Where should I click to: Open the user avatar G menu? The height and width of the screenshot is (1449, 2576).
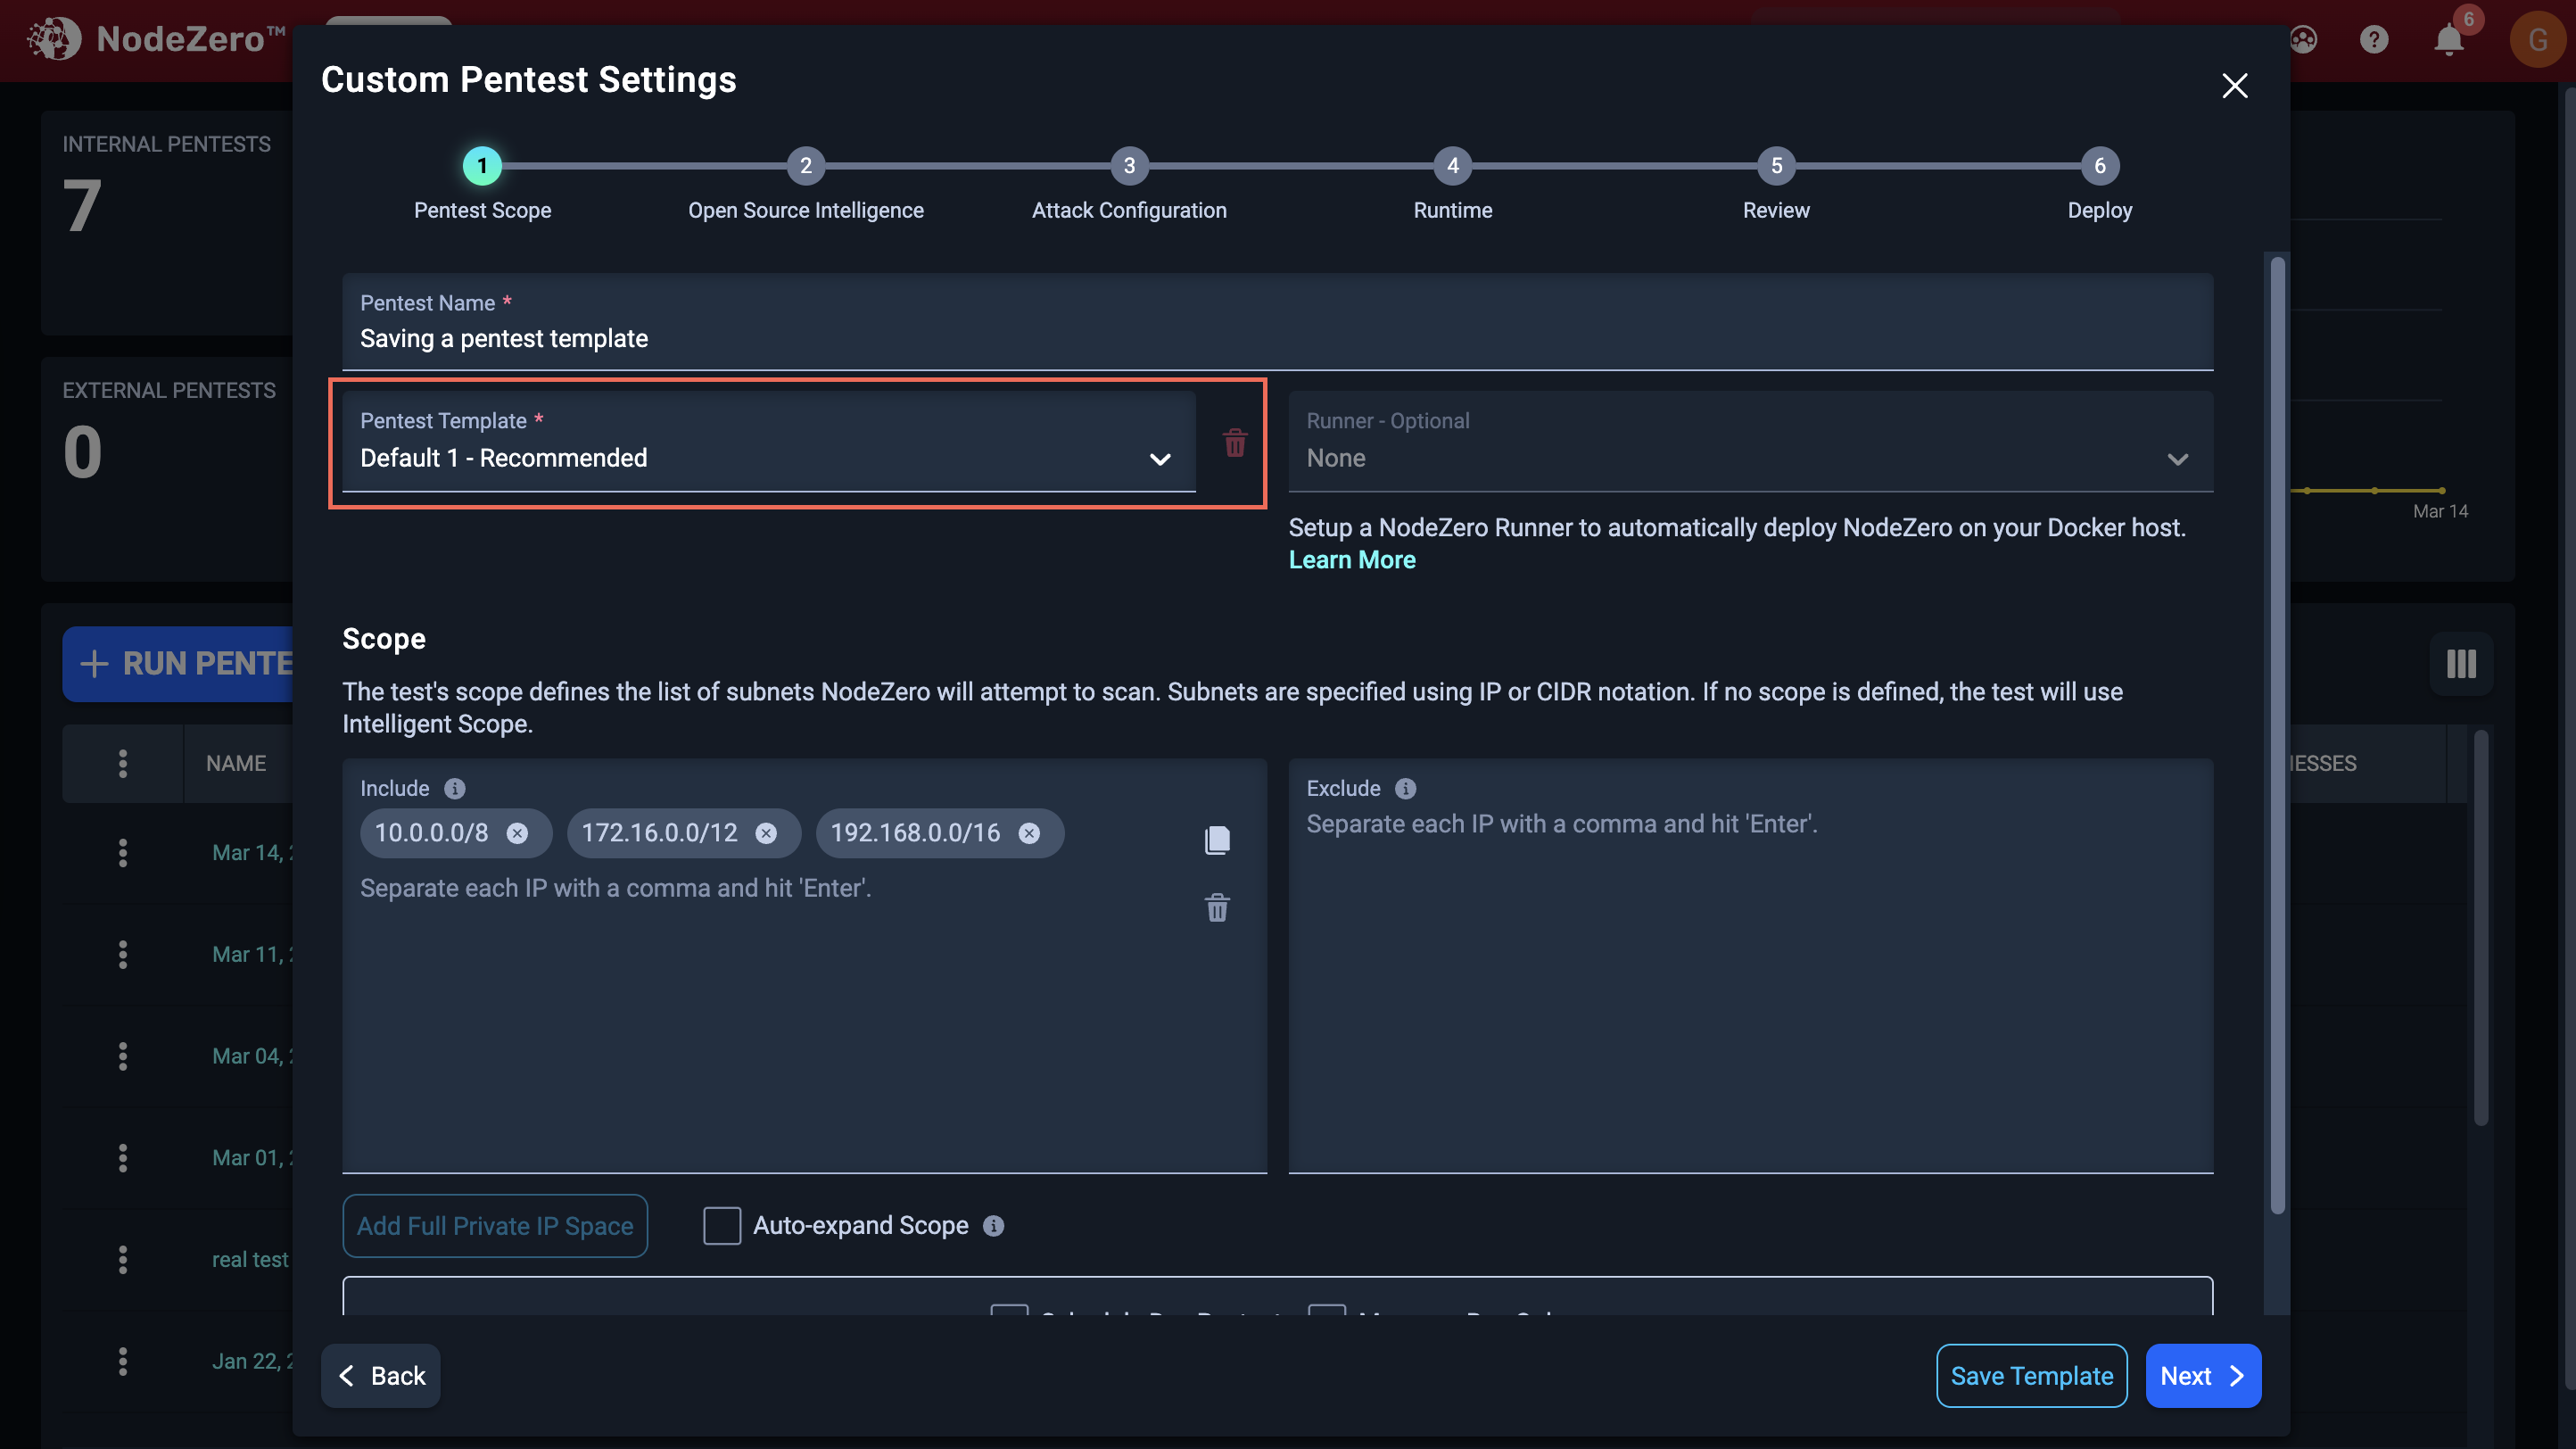click(x=2537, y=39)
